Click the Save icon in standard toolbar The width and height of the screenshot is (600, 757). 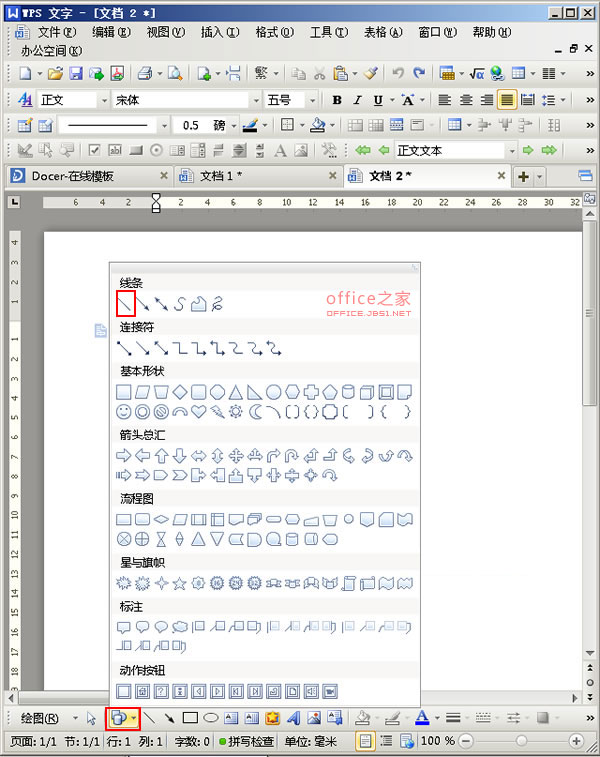(x=76, y=73)
